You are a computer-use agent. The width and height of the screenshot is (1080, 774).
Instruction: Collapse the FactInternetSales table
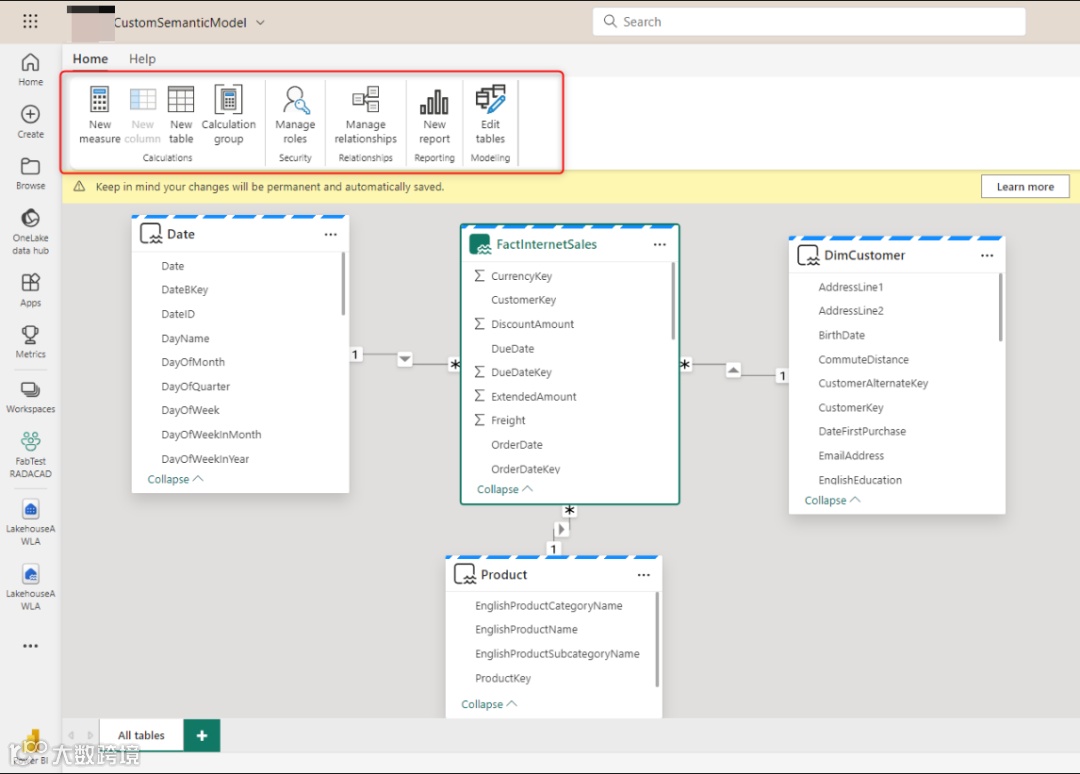pos(505,490)
